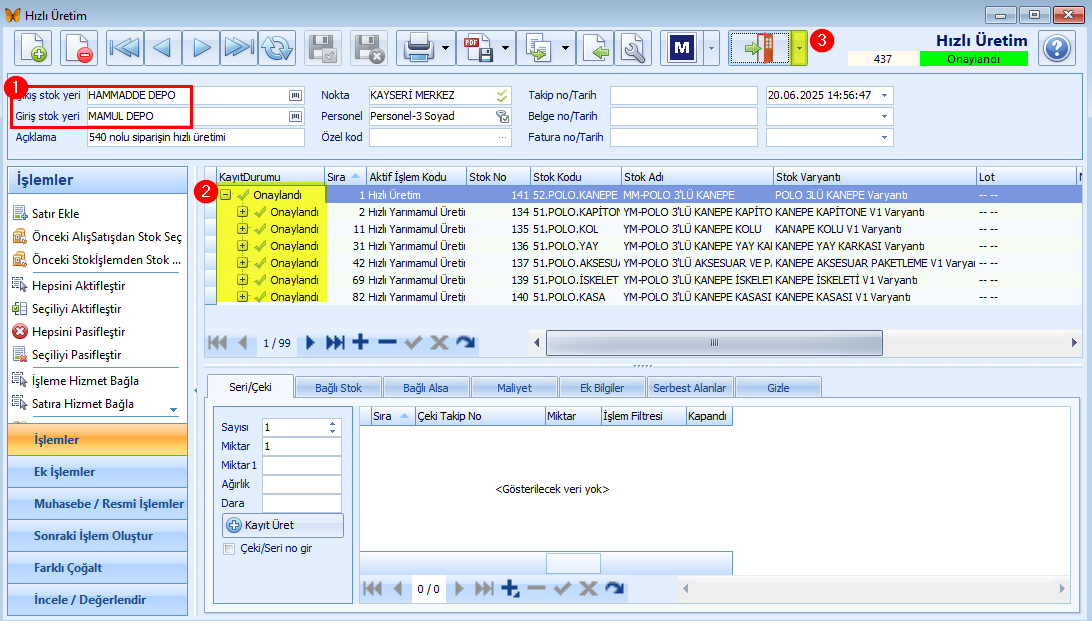Screen dimensions: 1092x621
Task: Open the Muhasebe / Resmi İşlemler panel
Action: click(x=98, y=503)
